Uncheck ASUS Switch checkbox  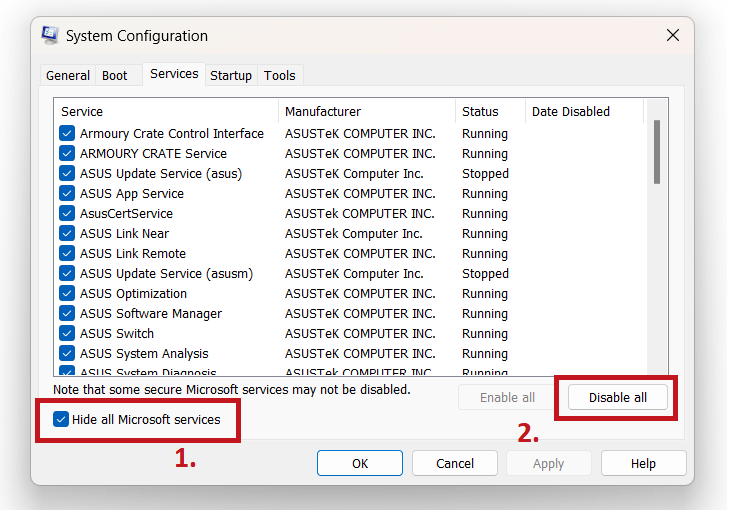point(67,334)
